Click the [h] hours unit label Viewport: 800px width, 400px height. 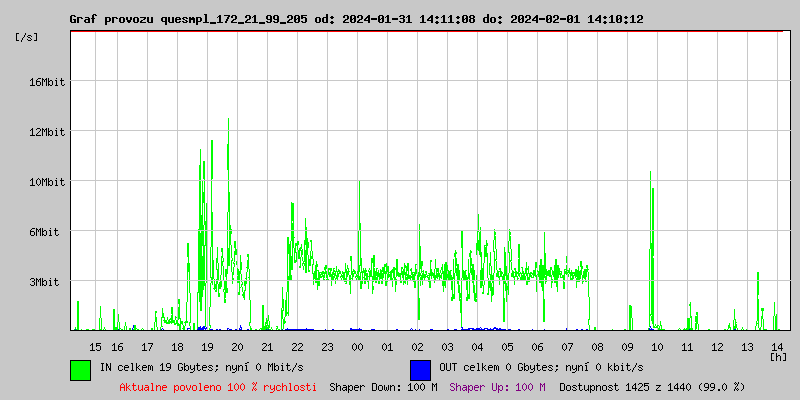[778, 356]
